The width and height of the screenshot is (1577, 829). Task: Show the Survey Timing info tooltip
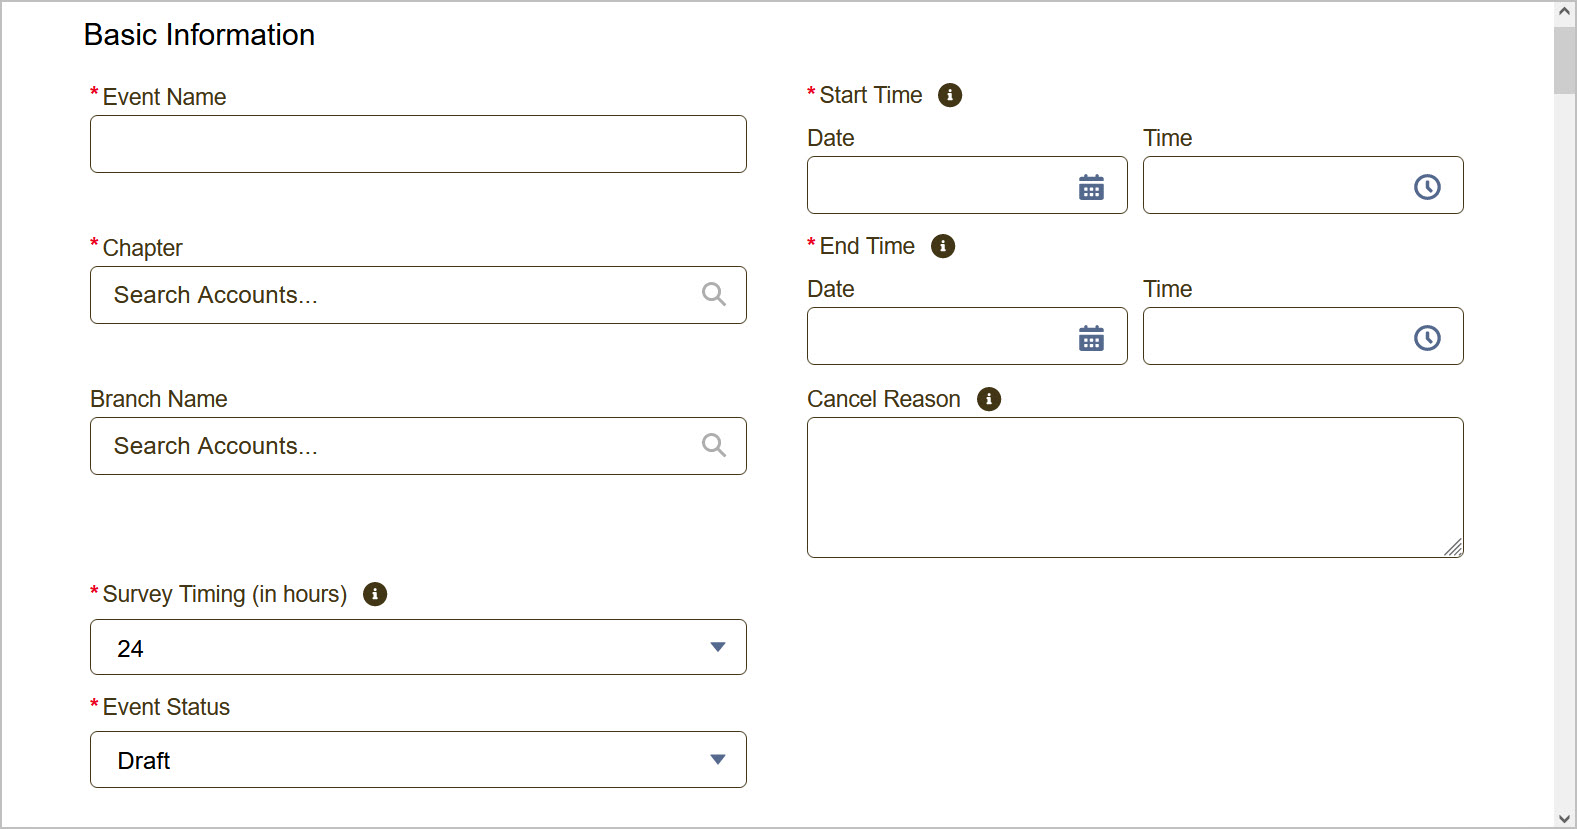click(x=375, y=594)
